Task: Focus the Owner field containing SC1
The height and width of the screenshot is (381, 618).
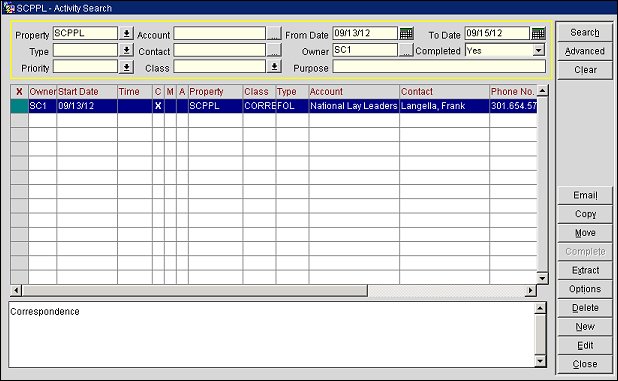Action: click(365, 50)
